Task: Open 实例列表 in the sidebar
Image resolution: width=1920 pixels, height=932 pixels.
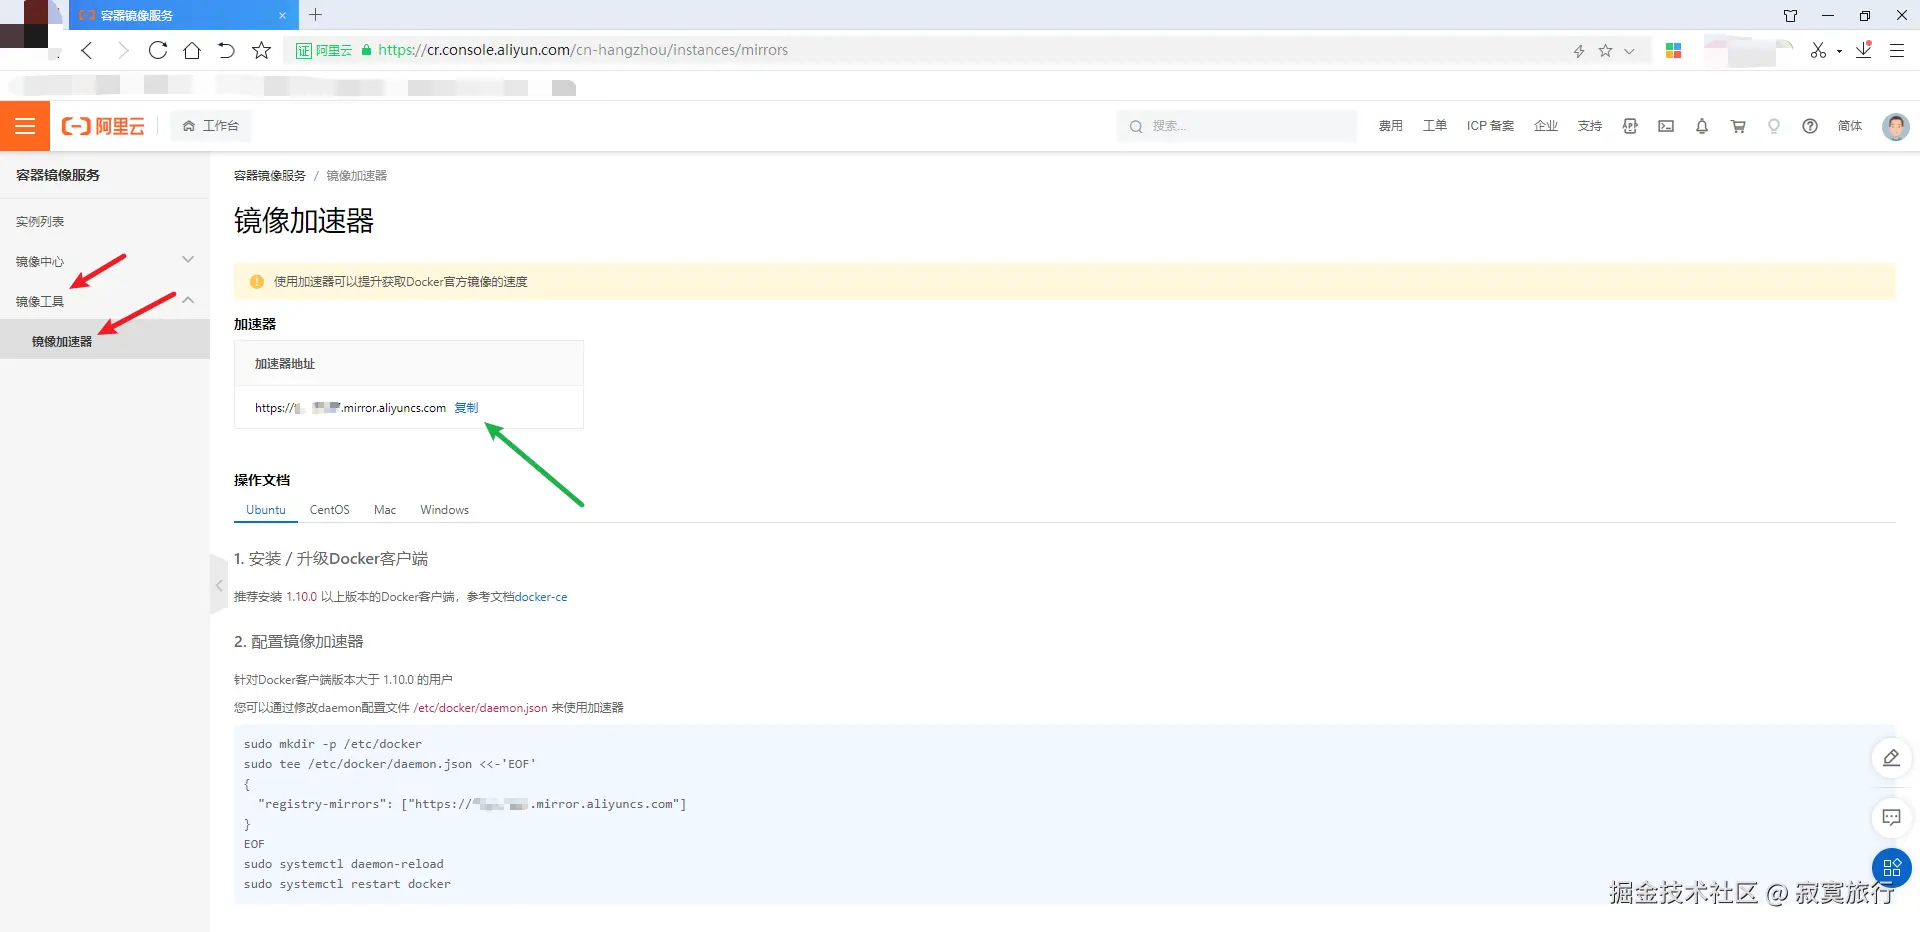Action: pos(40,221)
